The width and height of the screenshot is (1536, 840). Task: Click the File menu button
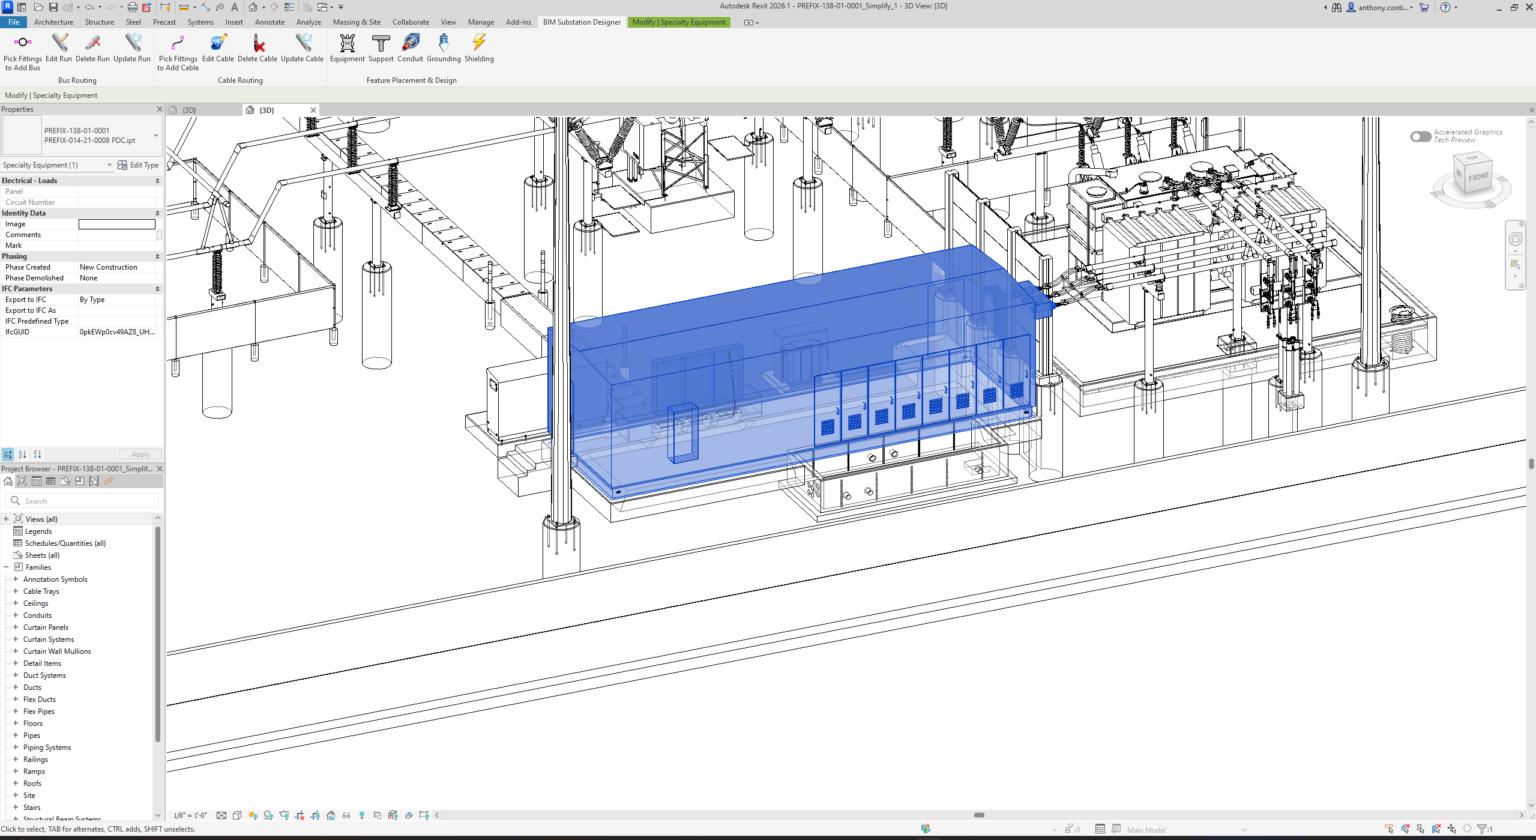(x=14, y=21)
